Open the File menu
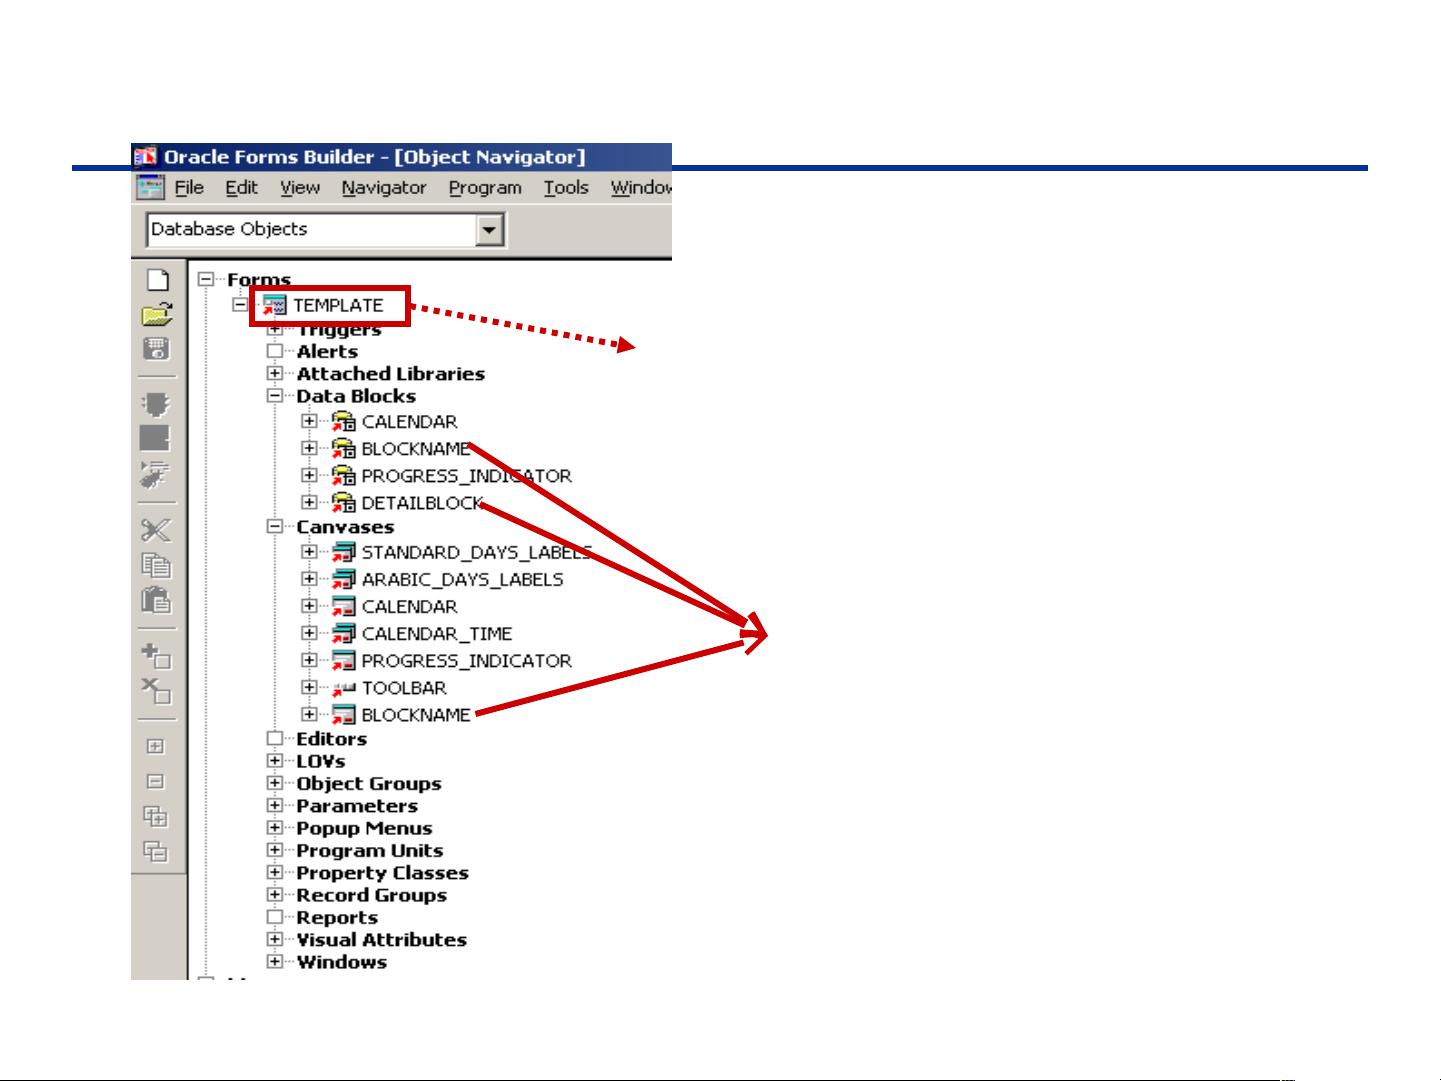The width and height of the screenshot is (1441, 1081). point(189,188)
